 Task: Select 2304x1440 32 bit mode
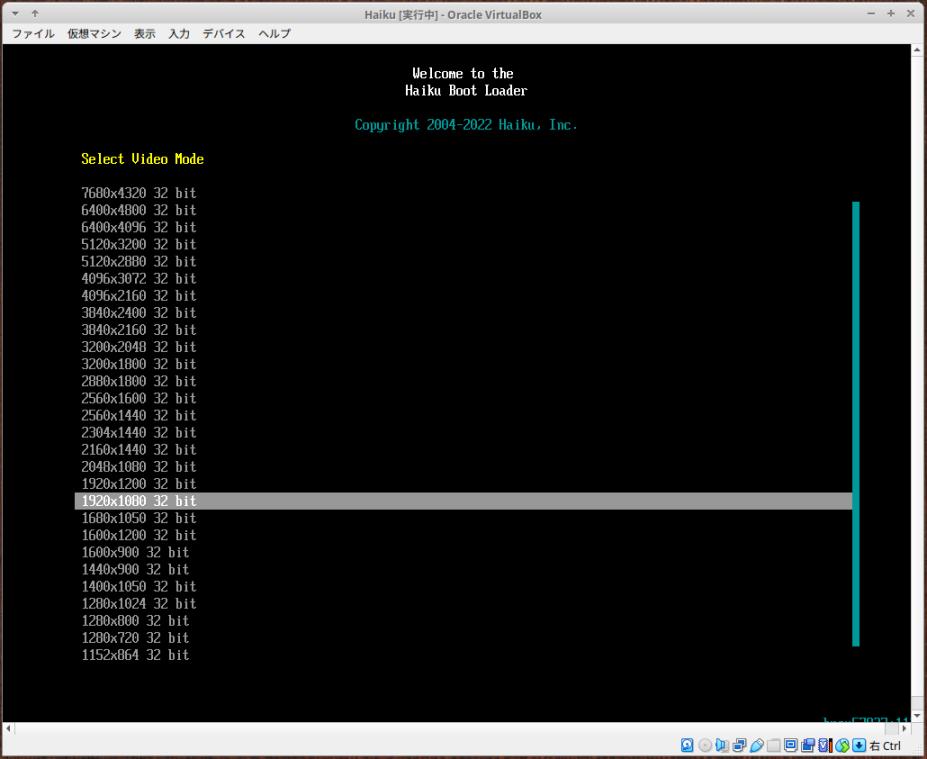(138, 433)
